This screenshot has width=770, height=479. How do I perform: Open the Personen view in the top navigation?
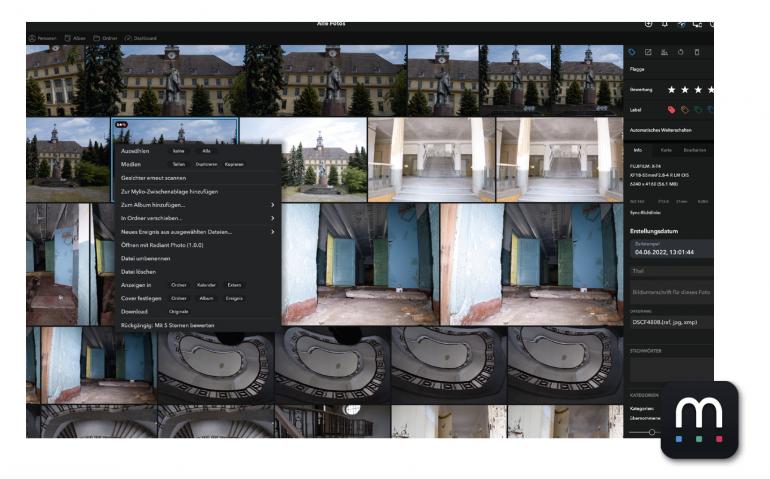pos(43,38)
